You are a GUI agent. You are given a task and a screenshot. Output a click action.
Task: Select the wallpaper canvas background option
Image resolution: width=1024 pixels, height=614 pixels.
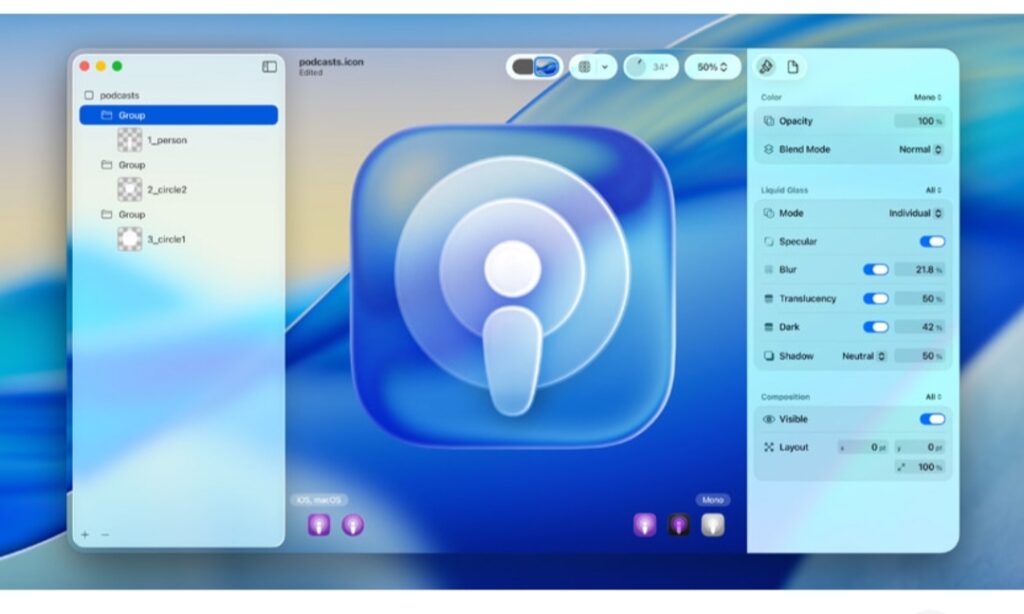point(547,67)
